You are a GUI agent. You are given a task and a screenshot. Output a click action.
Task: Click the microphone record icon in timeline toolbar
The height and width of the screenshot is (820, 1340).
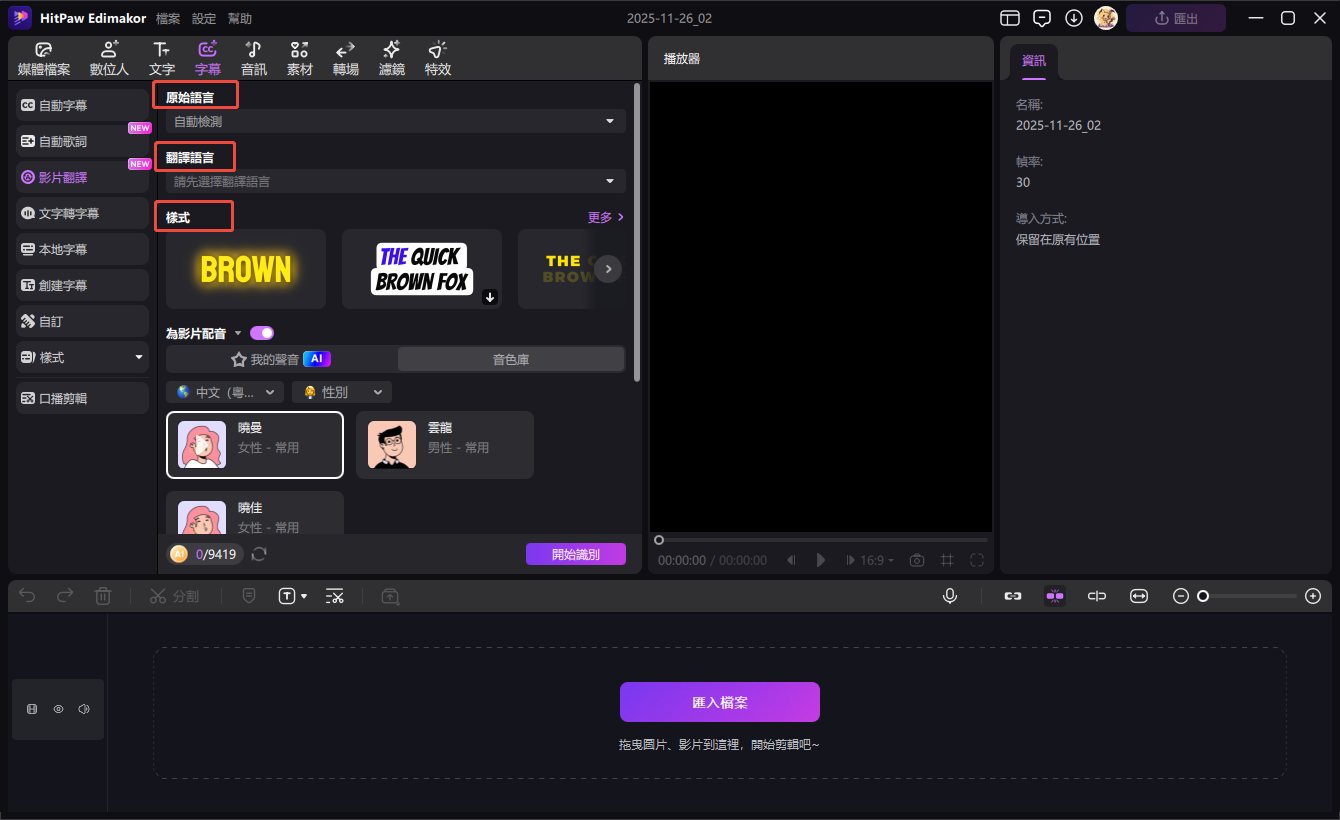949,596
